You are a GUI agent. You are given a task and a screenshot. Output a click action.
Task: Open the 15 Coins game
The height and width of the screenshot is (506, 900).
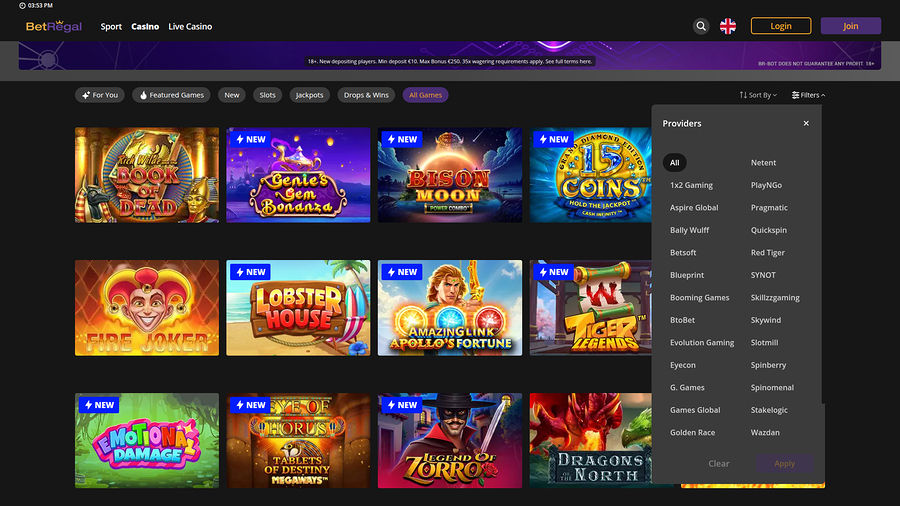pyautogui.click(x=591, y=175)
